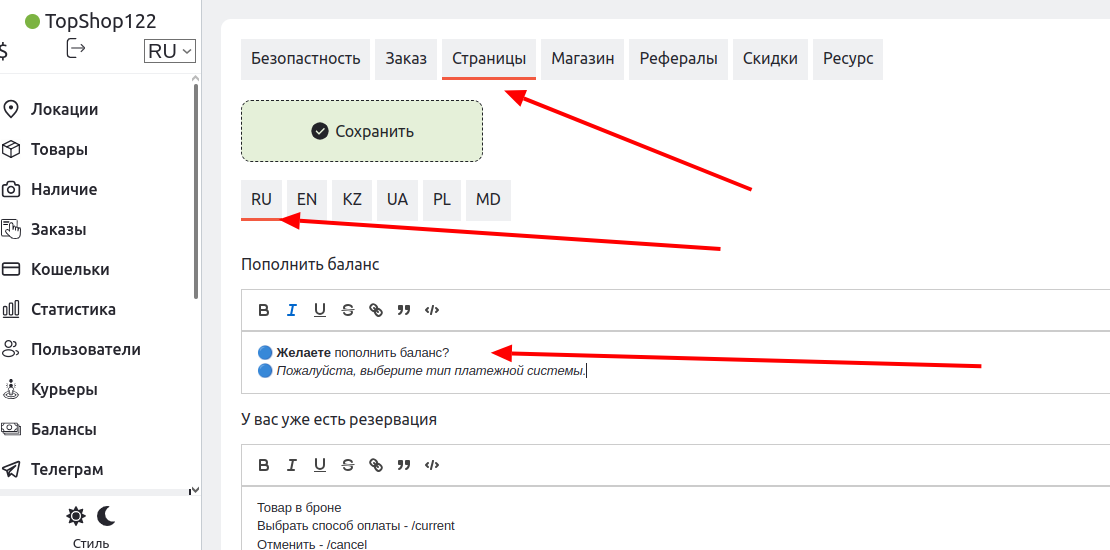1110x550 pixels.
Task: Open the RU language dropdown in sidebar
Action: pyautogui.click(x=170, y=51)
